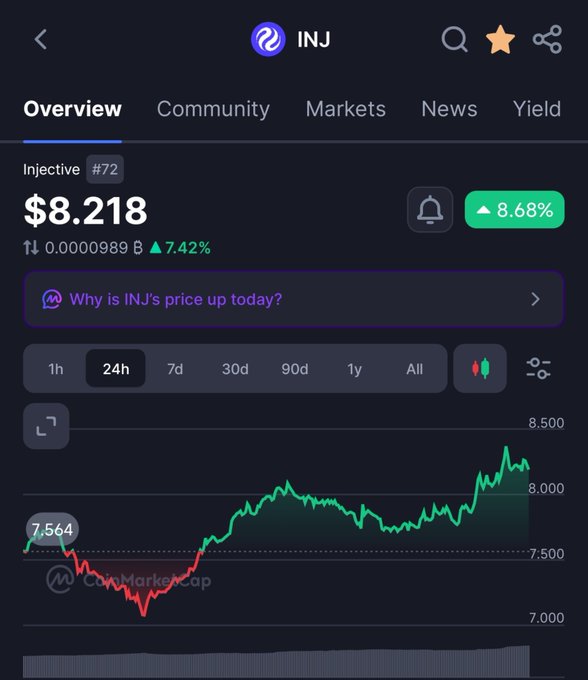Switch chart to candlestick view
Image resolution: width=588 pixels, height=680 pixels.
pos(480,369)
